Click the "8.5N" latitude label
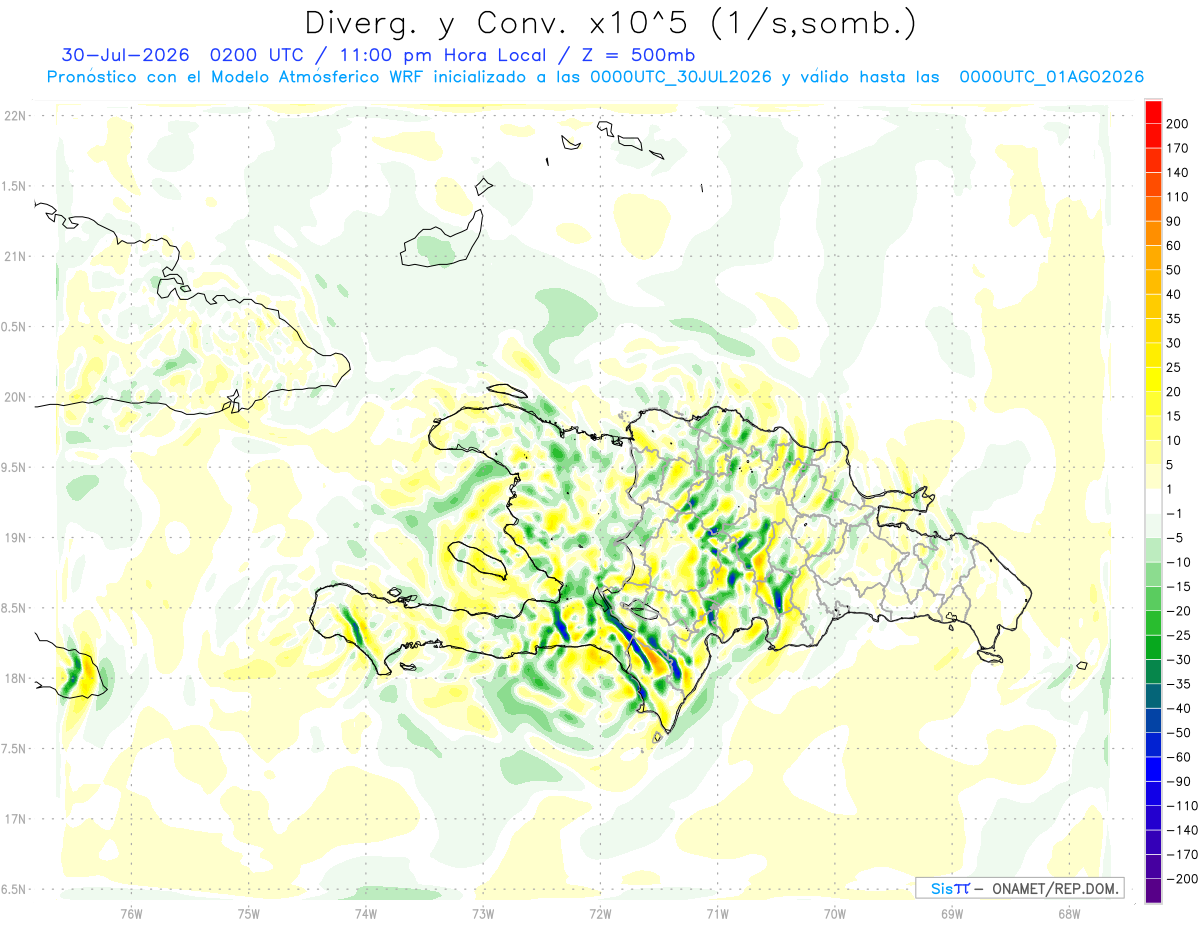 (x=14, y=608)
